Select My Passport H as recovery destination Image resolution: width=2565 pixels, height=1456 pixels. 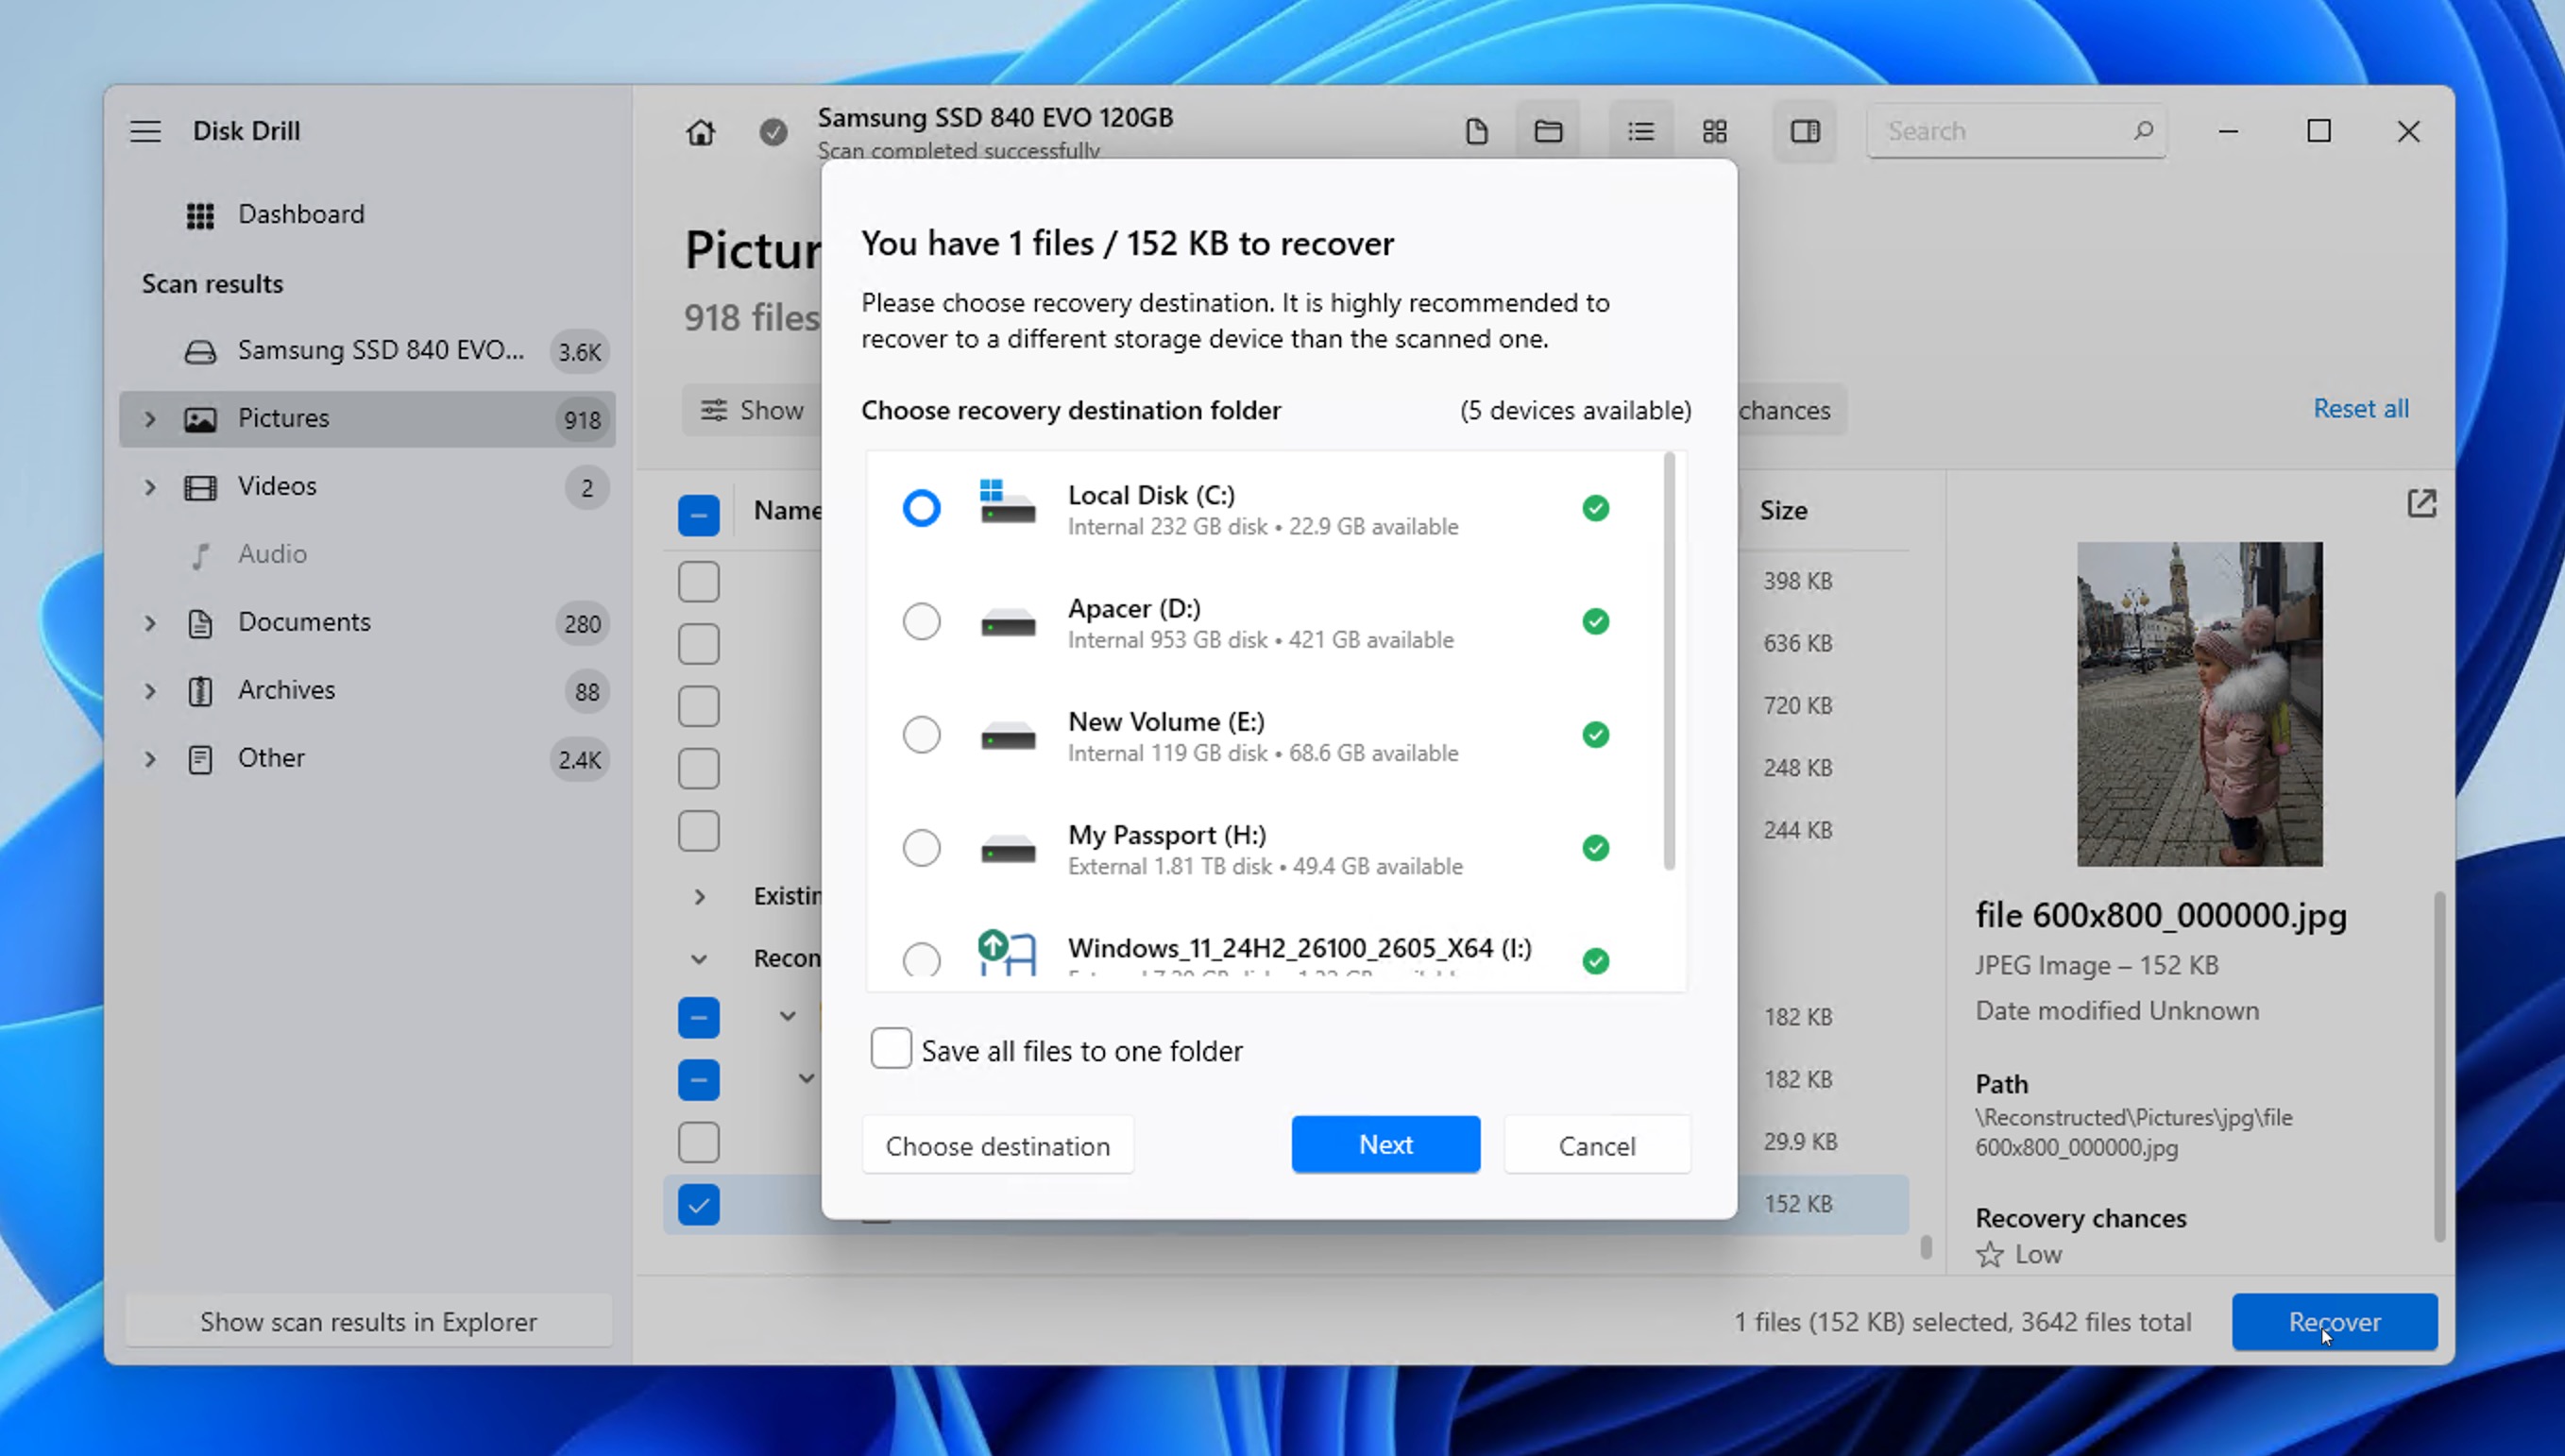pos(923,847)
